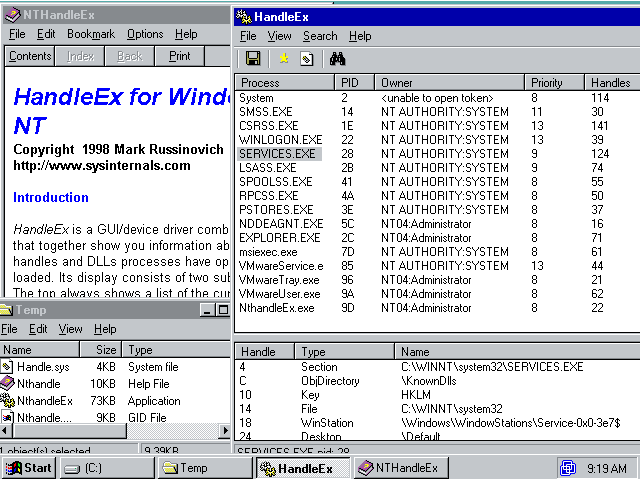Open the Search menu in HandleEx
This screenshot has width=640, height=479.
(320, 36)
